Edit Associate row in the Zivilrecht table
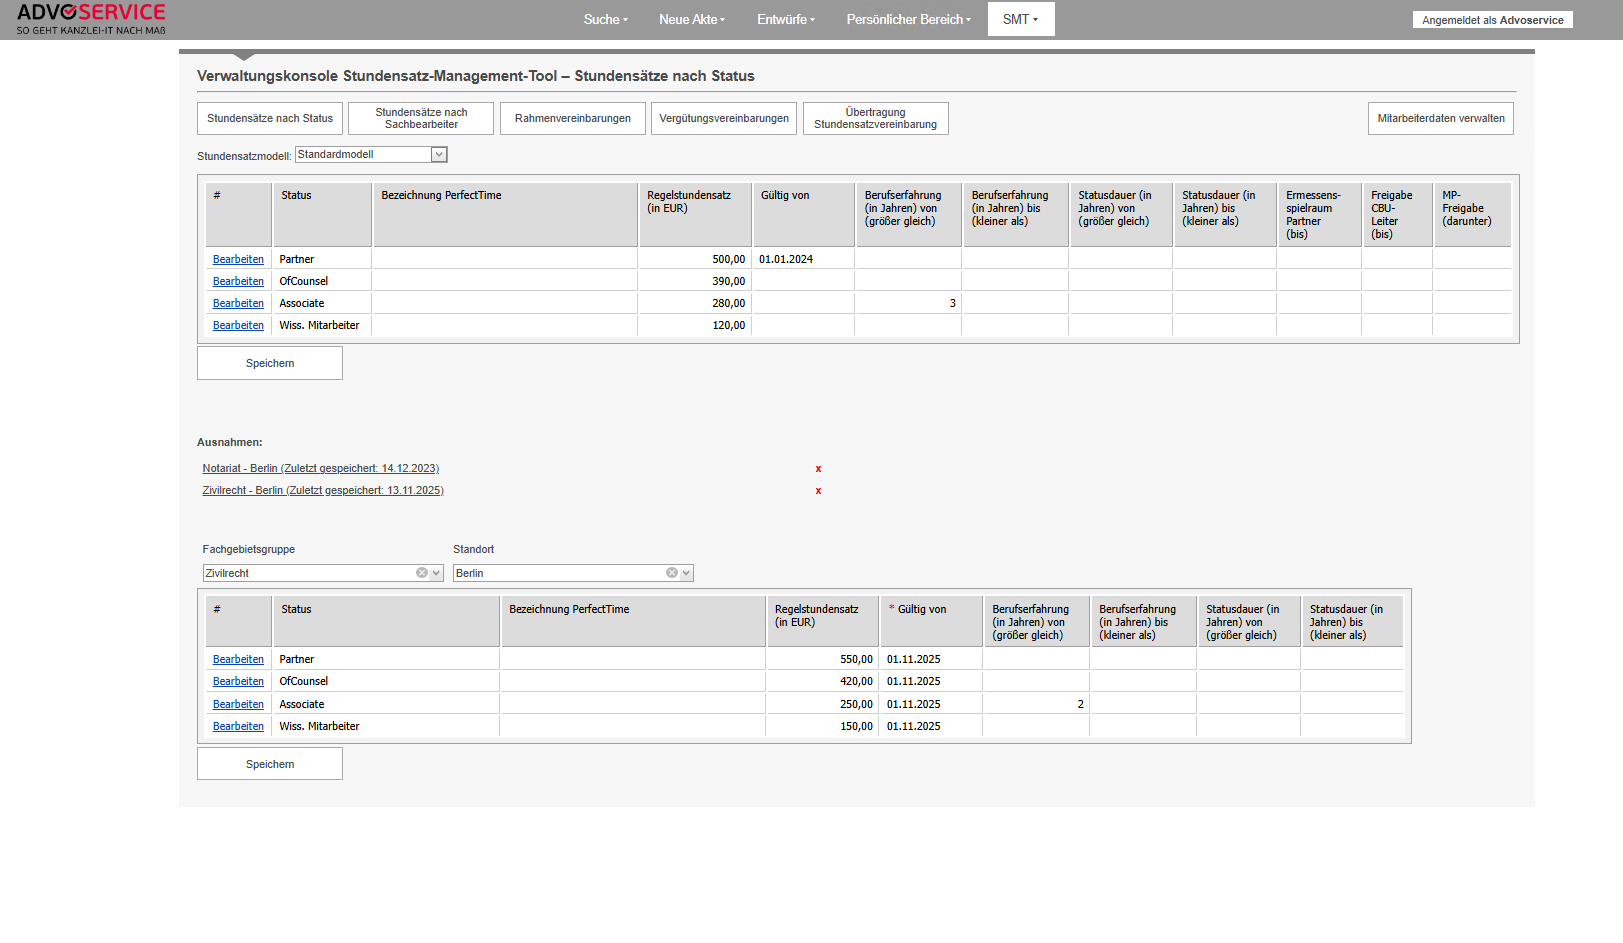Image resolution: width=1623 pixels, height=943 pixels. [x=238, y=705]
